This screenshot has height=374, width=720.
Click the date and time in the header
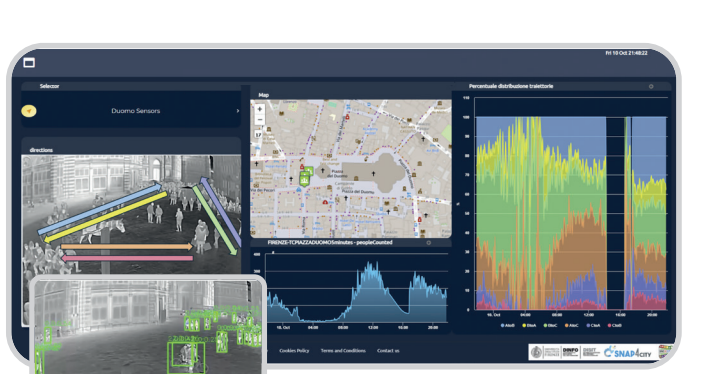626,53
